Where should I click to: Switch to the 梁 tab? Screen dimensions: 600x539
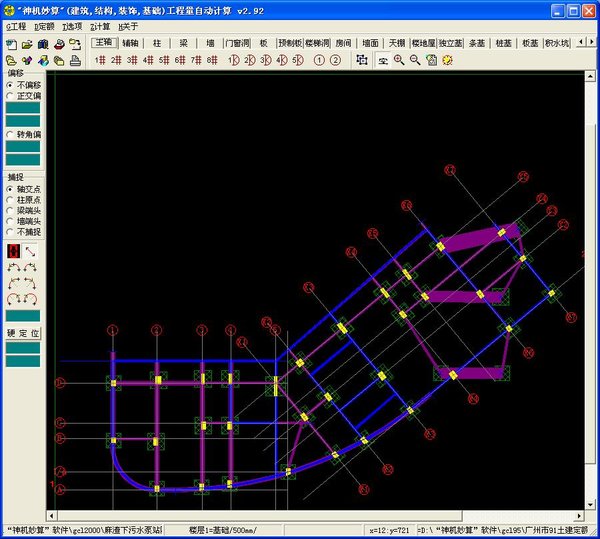click(183, 44)
